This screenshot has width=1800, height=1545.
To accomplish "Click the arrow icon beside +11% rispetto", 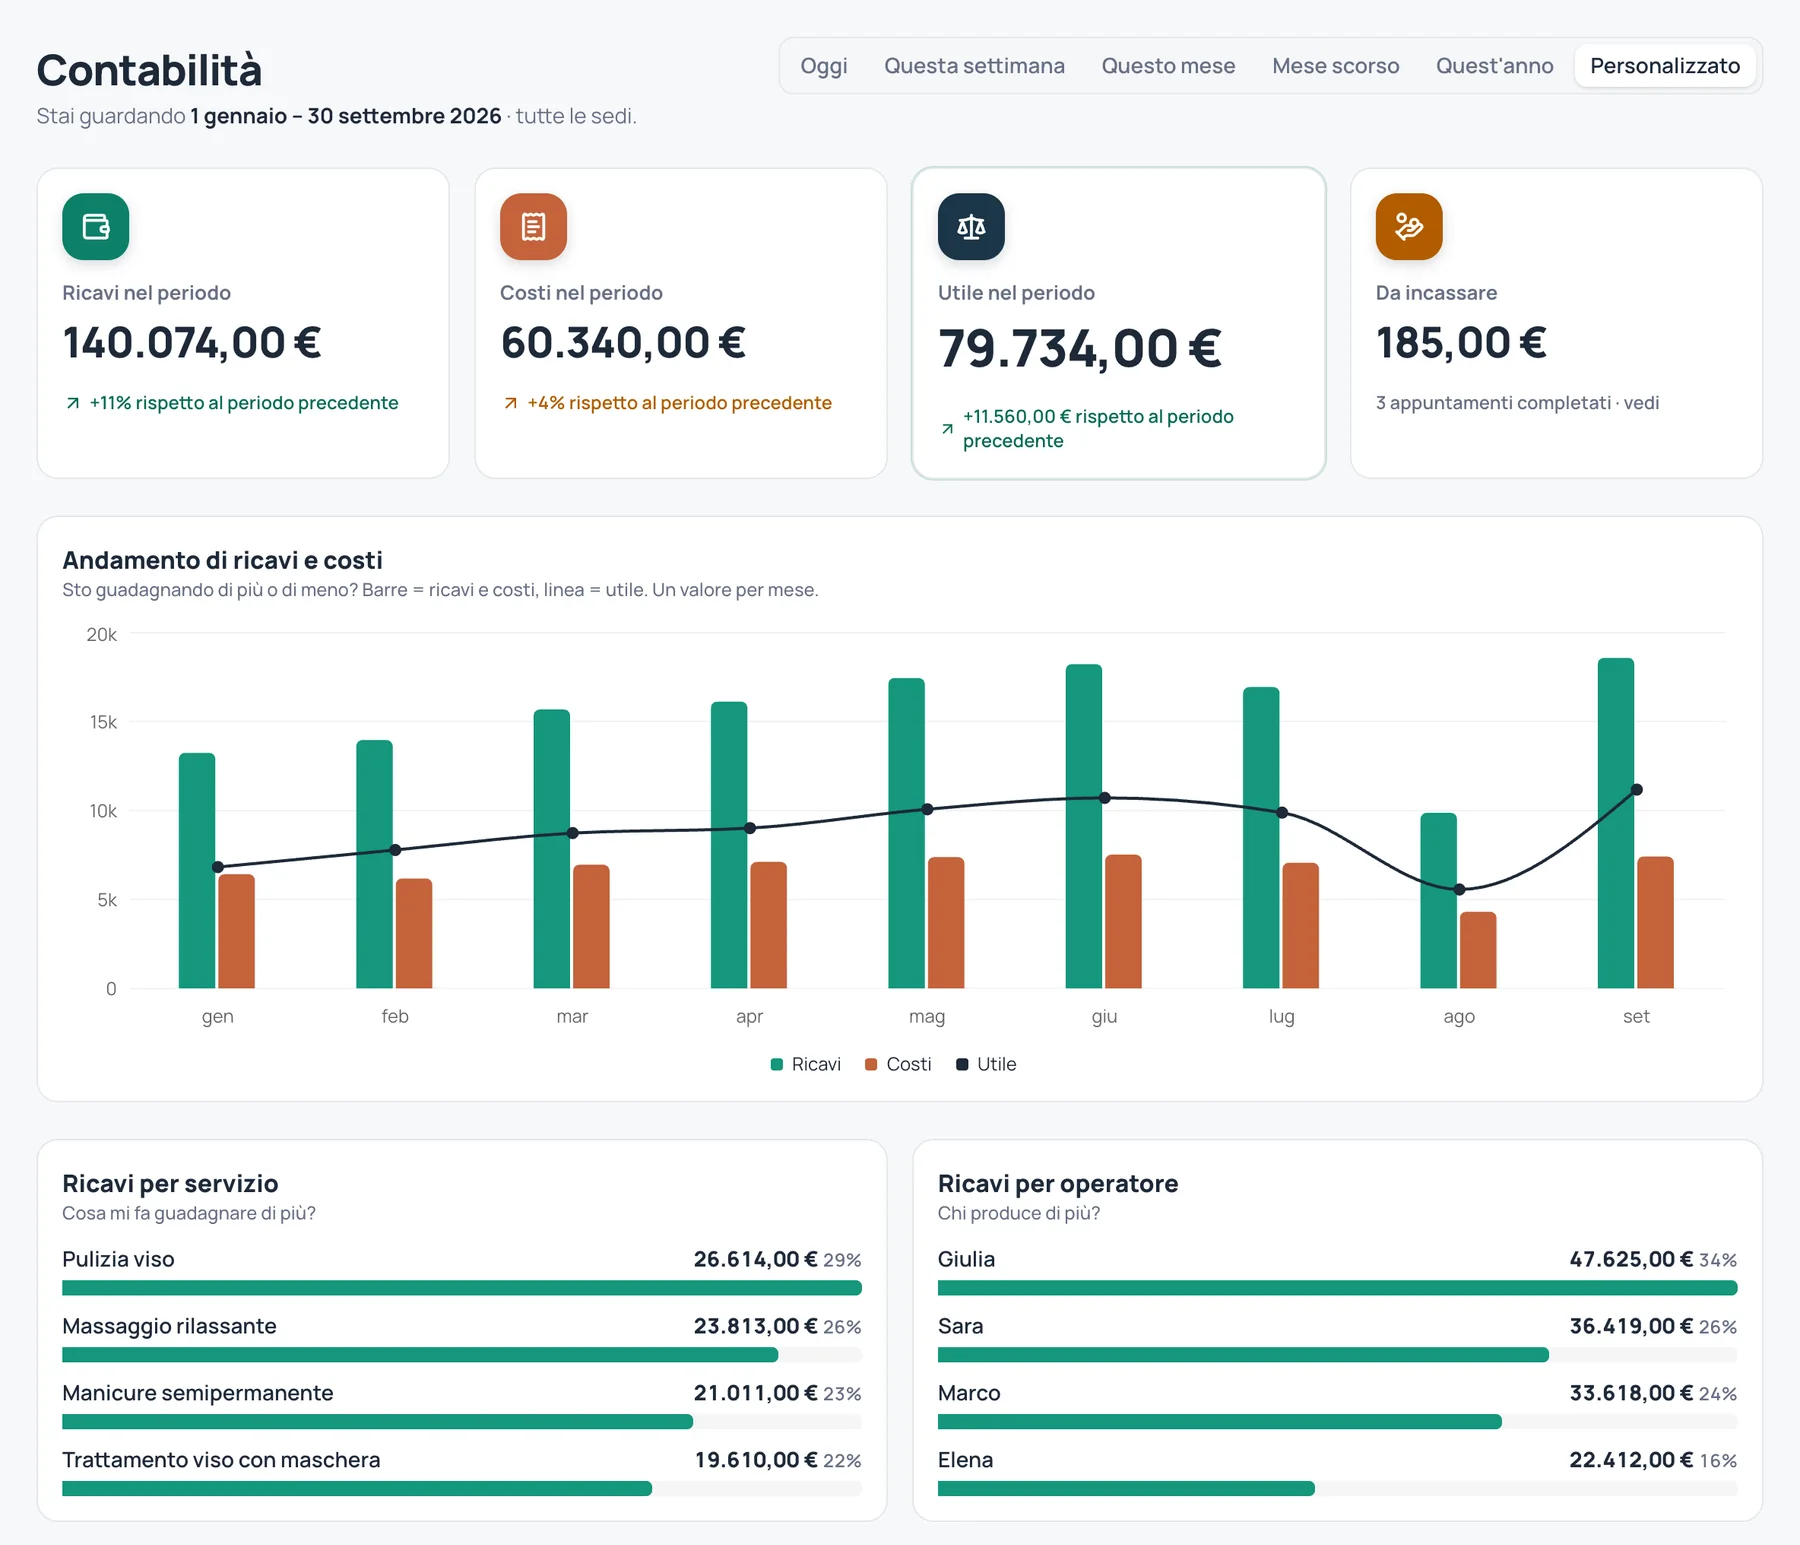I will (73, 403).
